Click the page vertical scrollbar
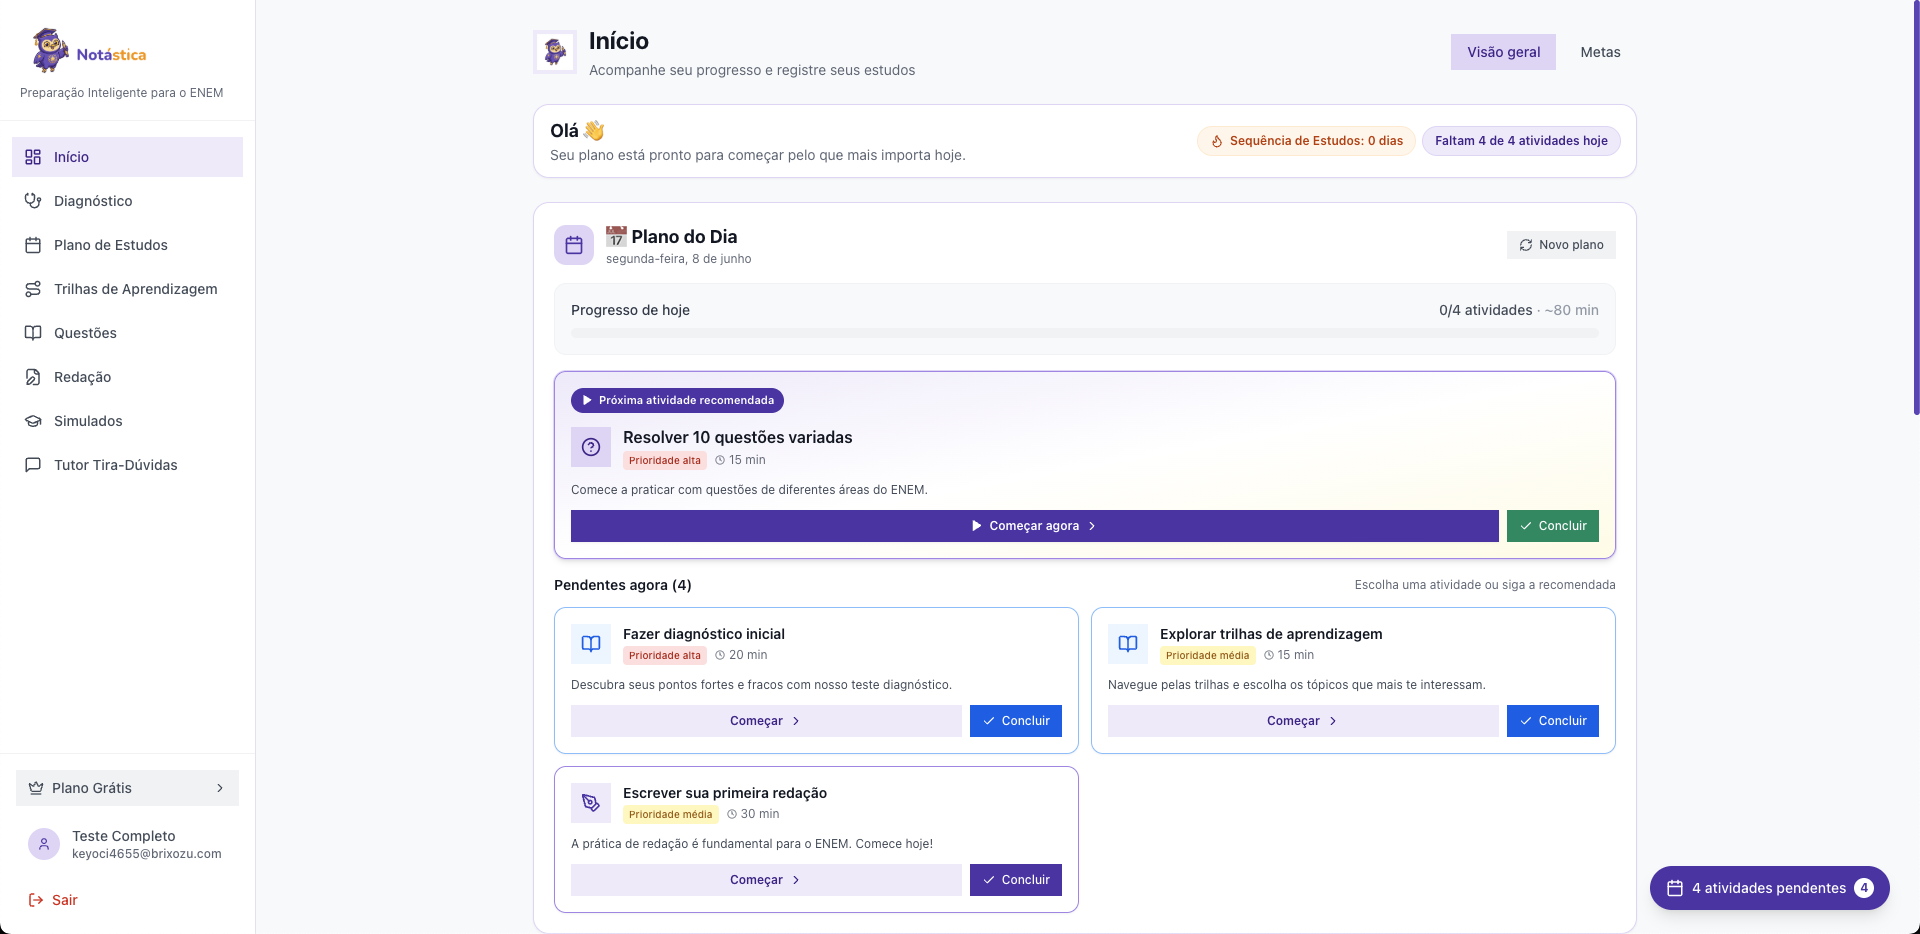1920x934 pixels. pyautogui.click(x=1916, y=207)
